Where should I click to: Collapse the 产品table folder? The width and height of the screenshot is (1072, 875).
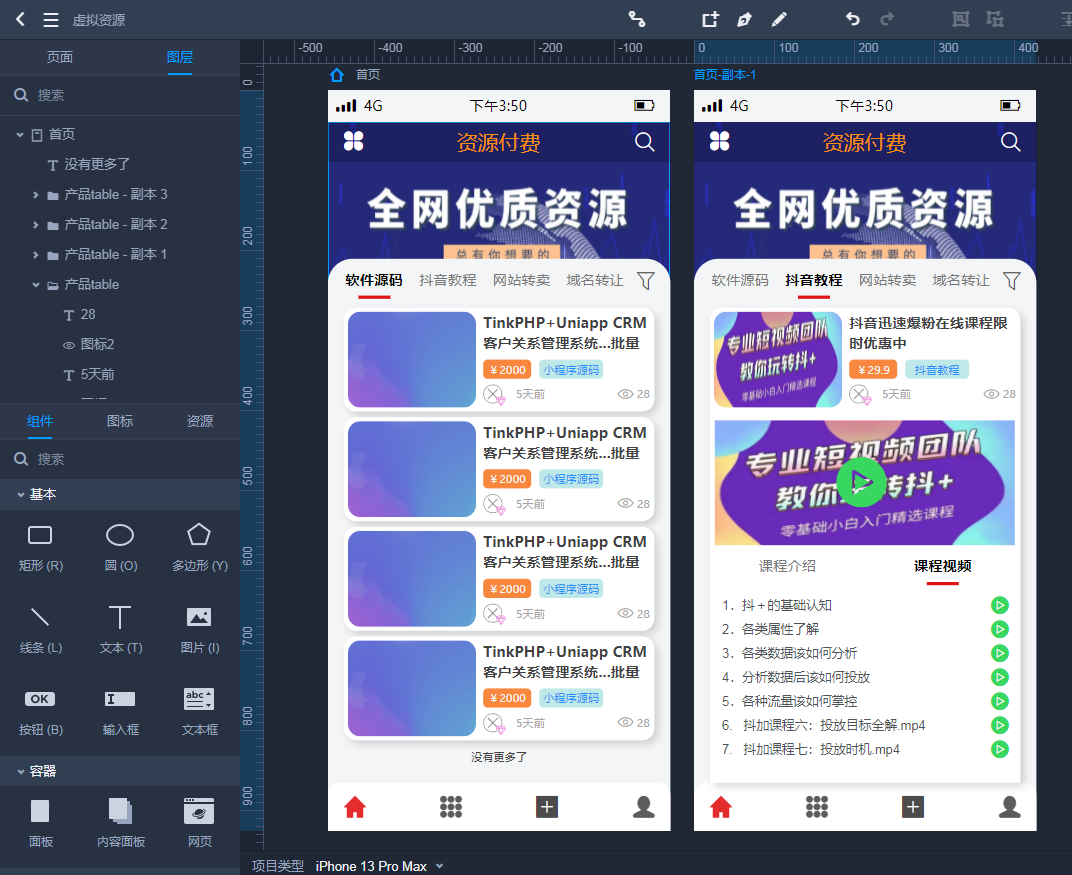pos(36,285)
